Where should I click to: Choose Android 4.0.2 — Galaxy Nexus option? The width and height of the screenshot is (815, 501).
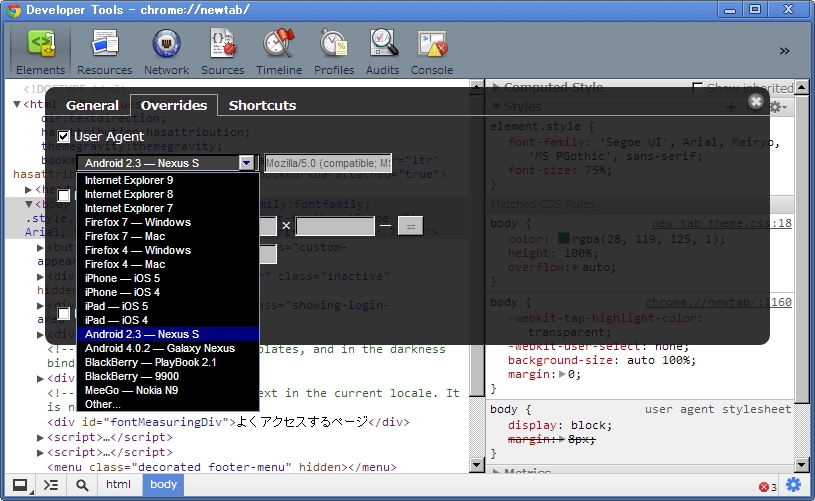tap(159, 348)
